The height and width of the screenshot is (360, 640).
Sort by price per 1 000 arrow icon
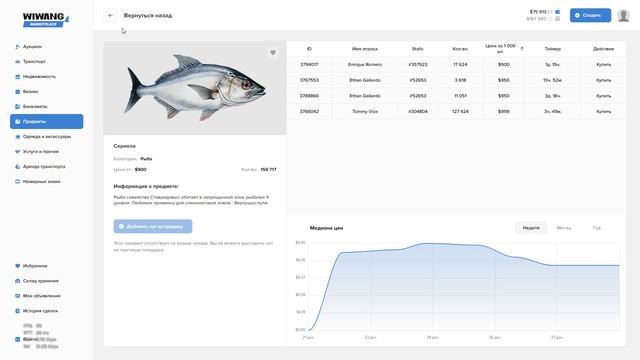(x=522, y=49)
